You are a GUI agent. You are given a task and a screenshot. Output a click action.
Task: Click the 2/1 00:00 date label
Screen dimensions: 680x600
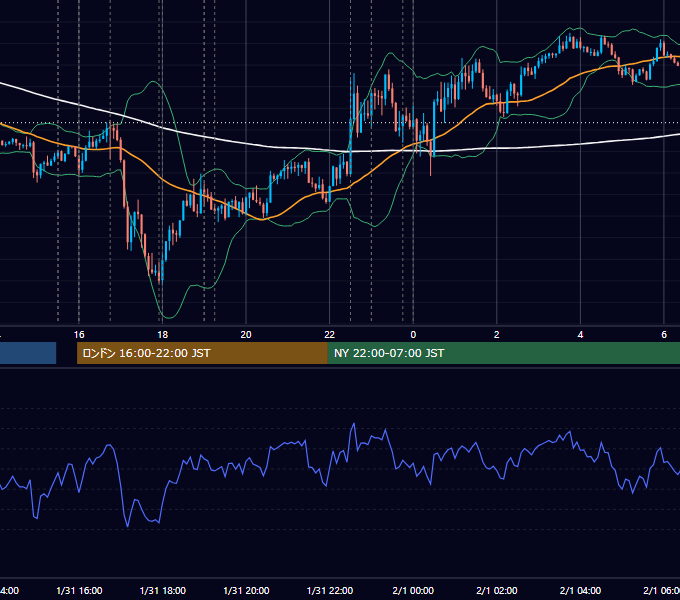[413, 591]
